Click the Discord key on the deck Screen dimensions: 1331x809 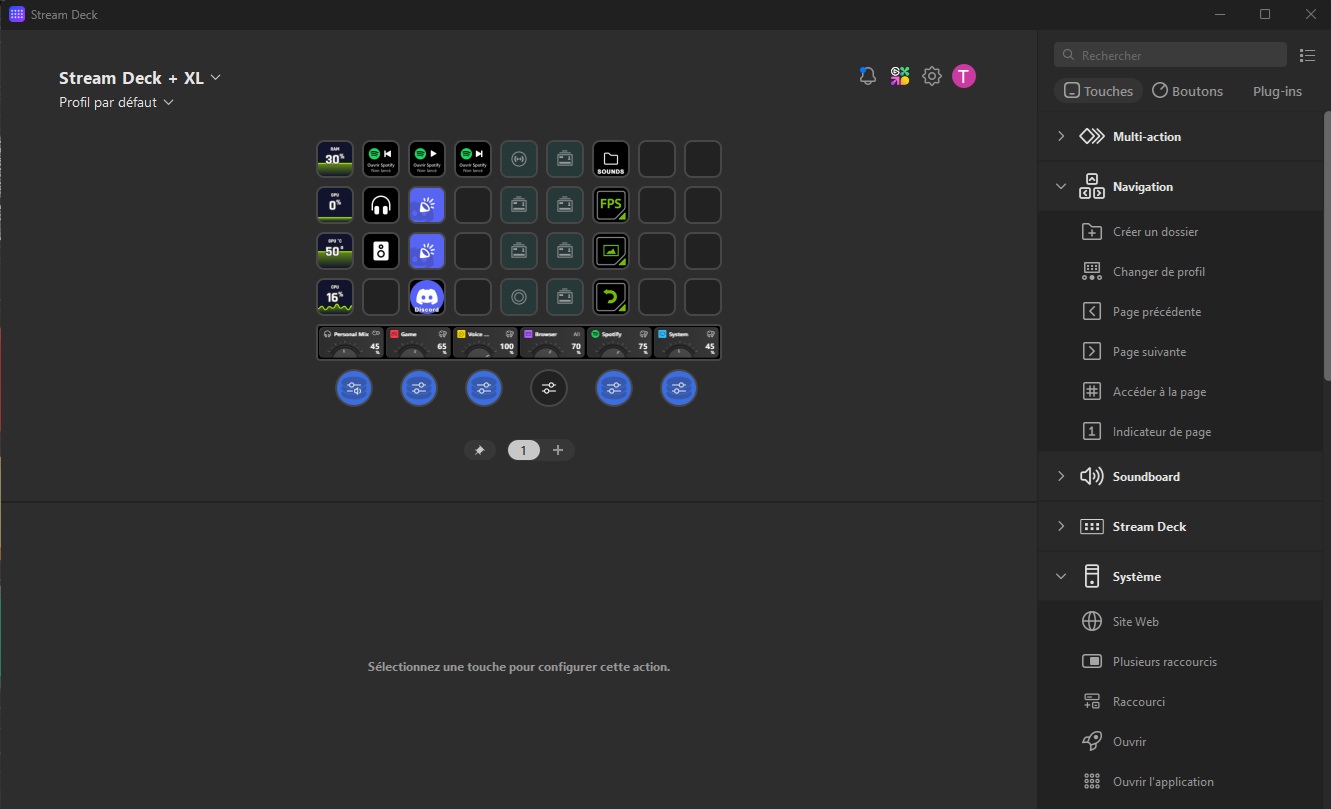pos(427,297)
